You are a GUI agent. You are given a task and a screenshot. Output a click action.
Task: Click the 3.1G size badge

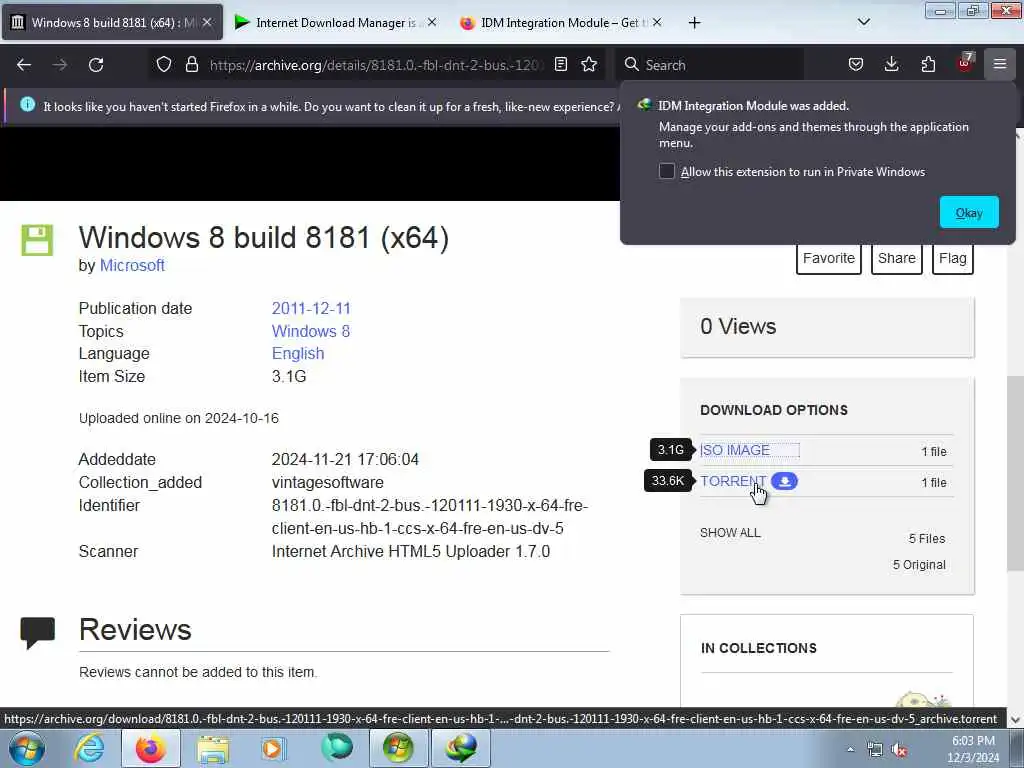671,450
